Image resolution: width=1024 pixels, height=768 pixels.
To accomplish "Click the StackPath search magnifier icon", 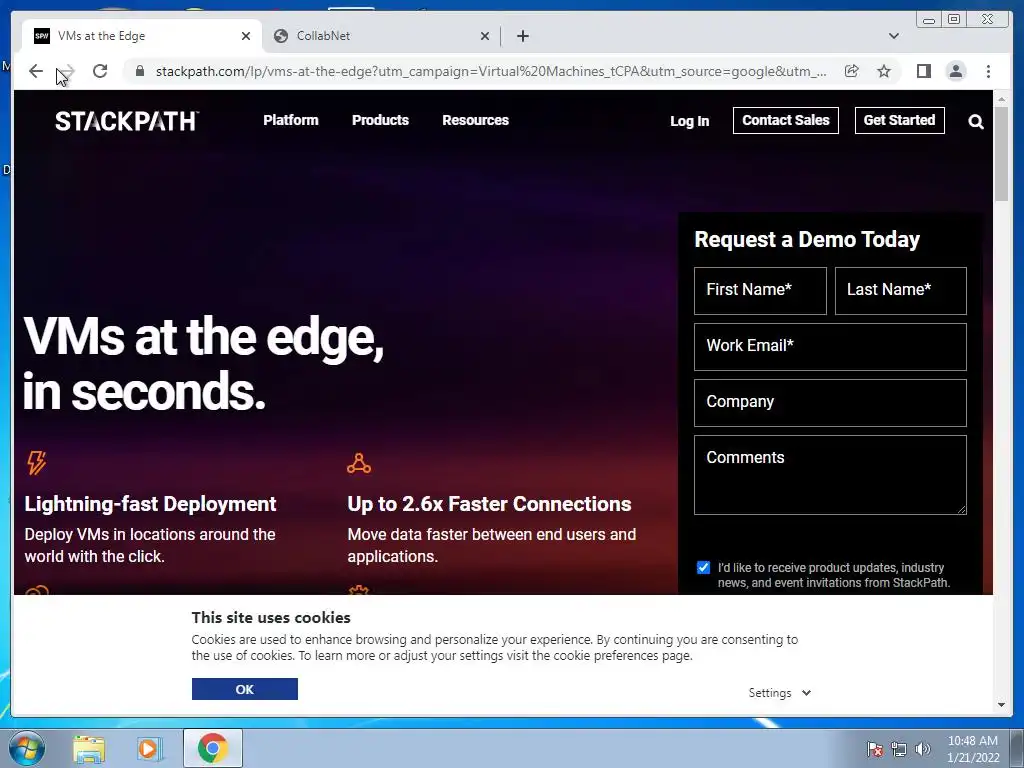I will coord(976,121).
